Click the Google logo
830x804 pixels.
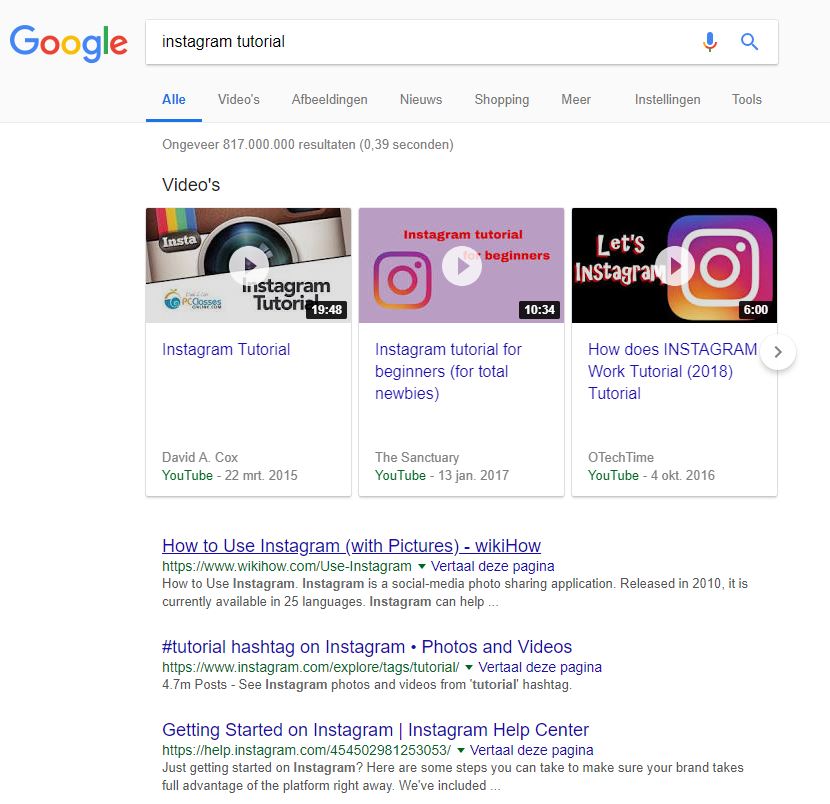pyautogui.click(x=69, y=42)
